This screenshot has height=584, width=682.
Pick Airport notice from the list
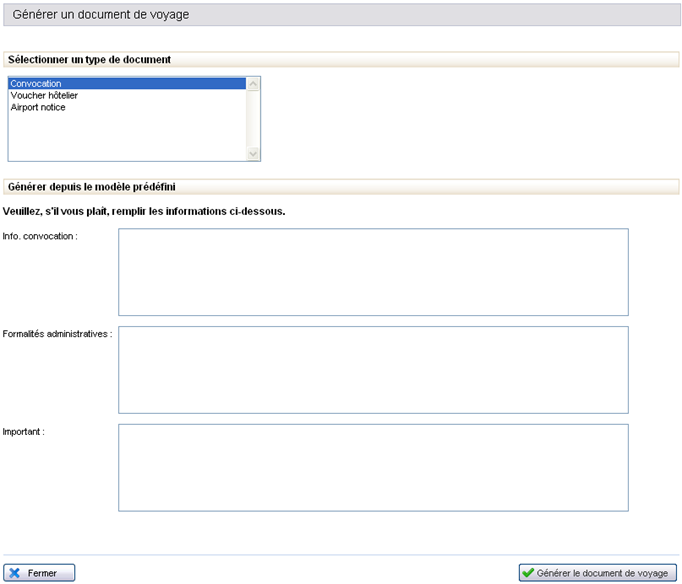pos(38,108)
